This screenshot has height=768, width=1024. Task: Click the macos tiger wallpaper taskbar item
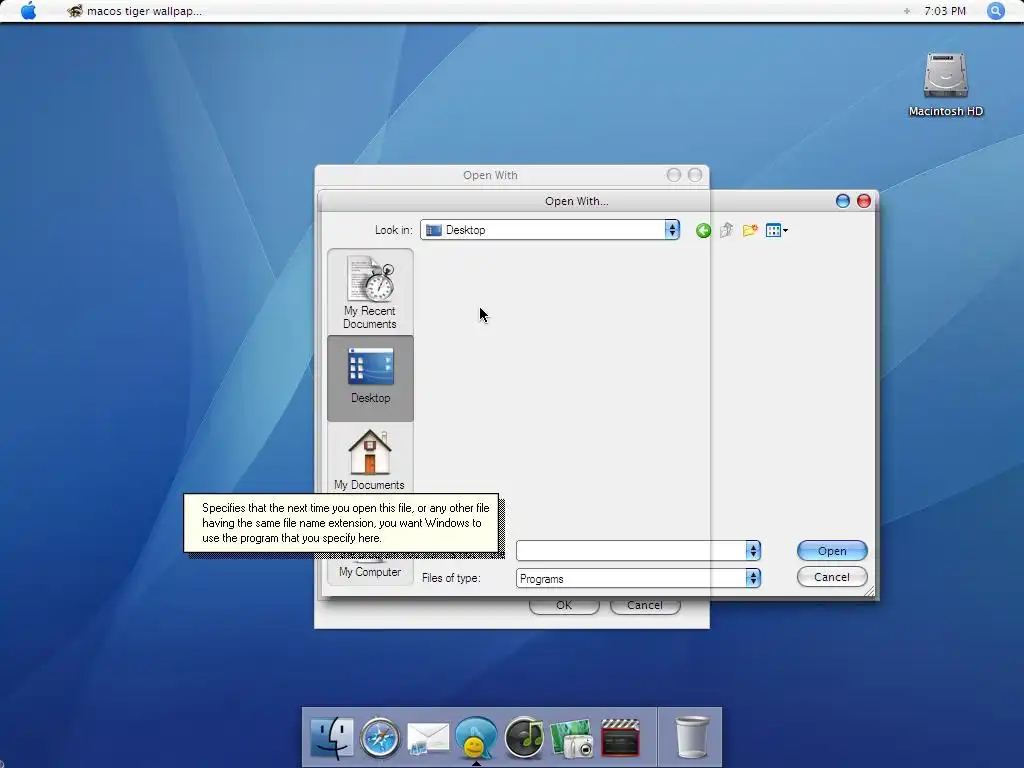(135, 11)
